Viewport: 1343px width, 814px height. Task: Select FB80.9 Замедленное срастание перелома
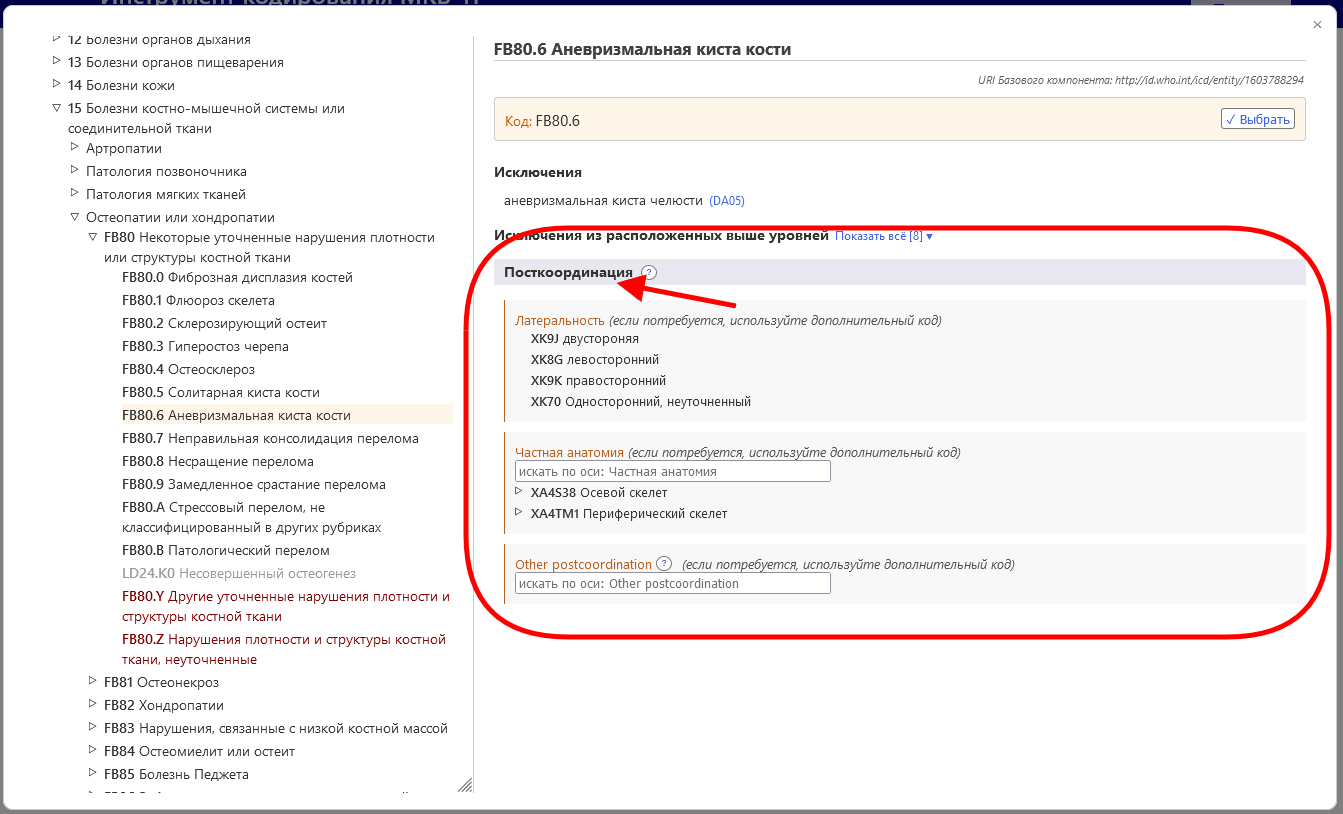click(254, 484)
